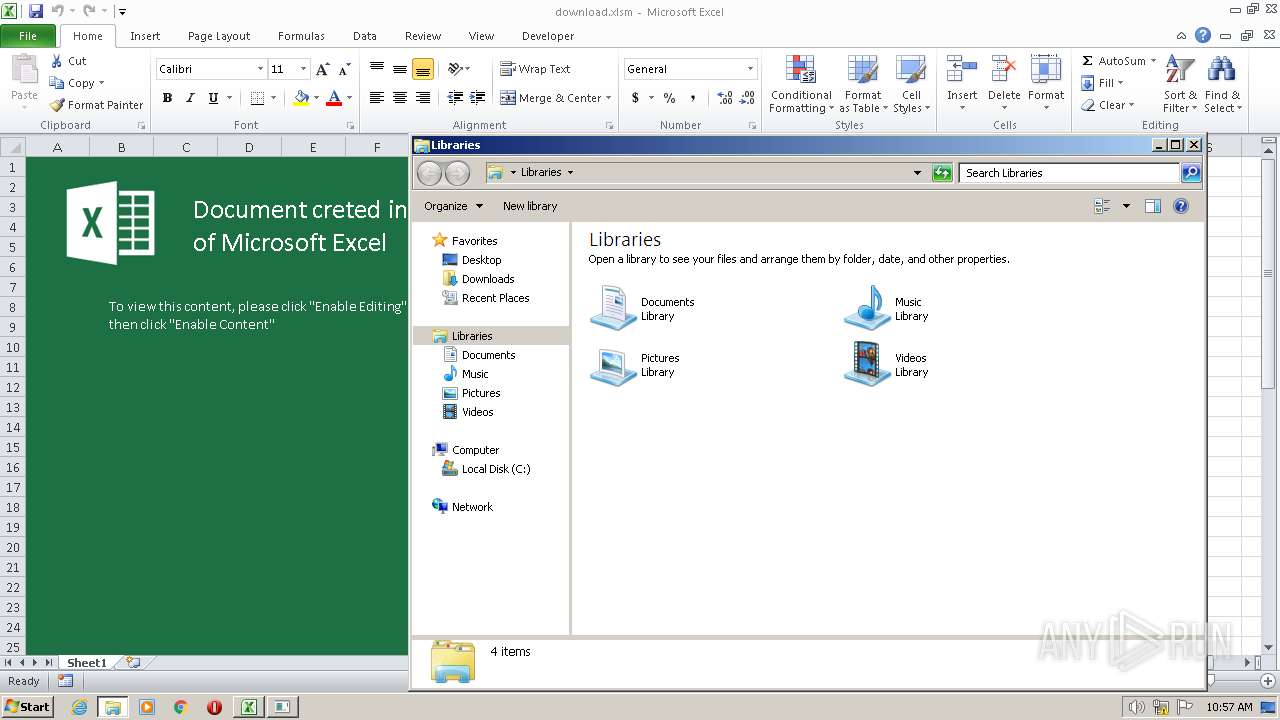Click the Sheet1 worksheet tab

click(86, 663)
